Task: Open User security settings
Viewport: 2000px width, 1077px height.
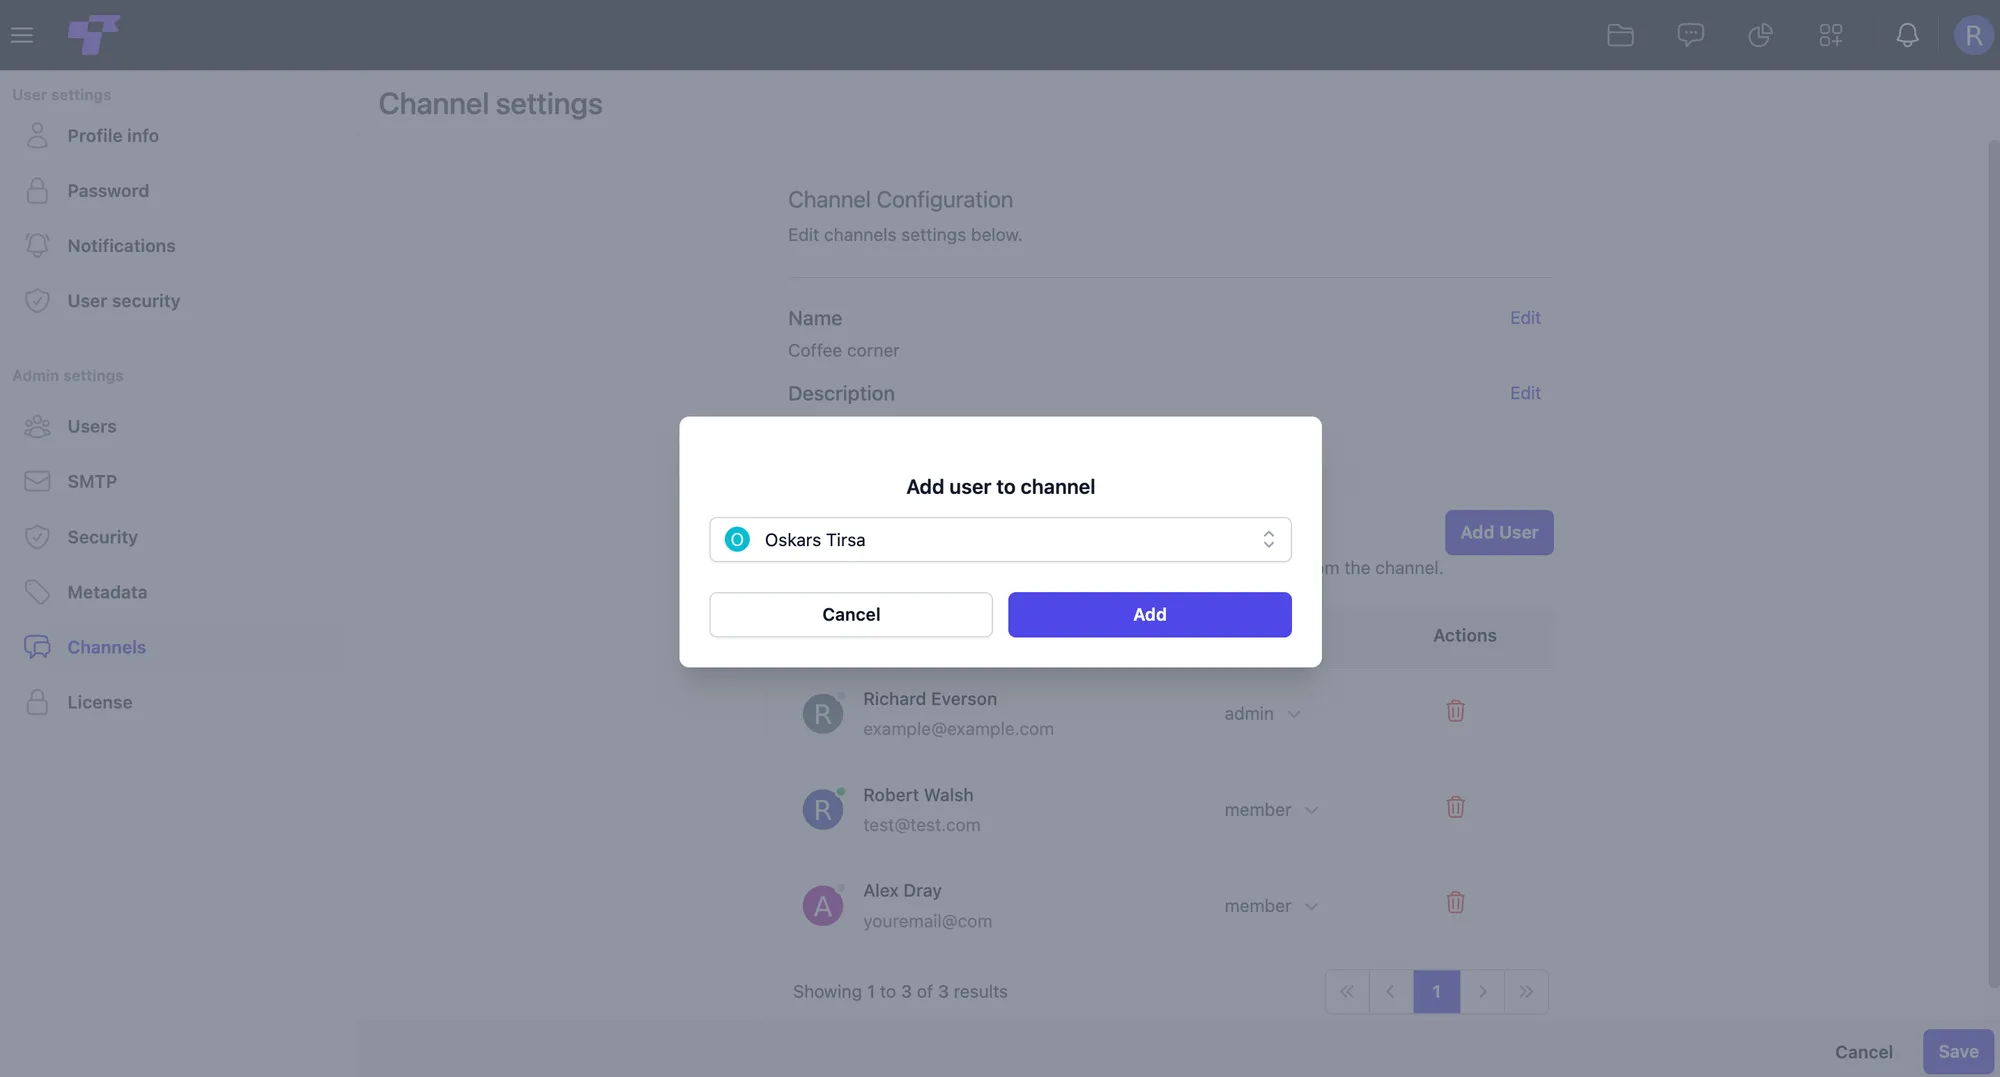Action: (123, 301)
